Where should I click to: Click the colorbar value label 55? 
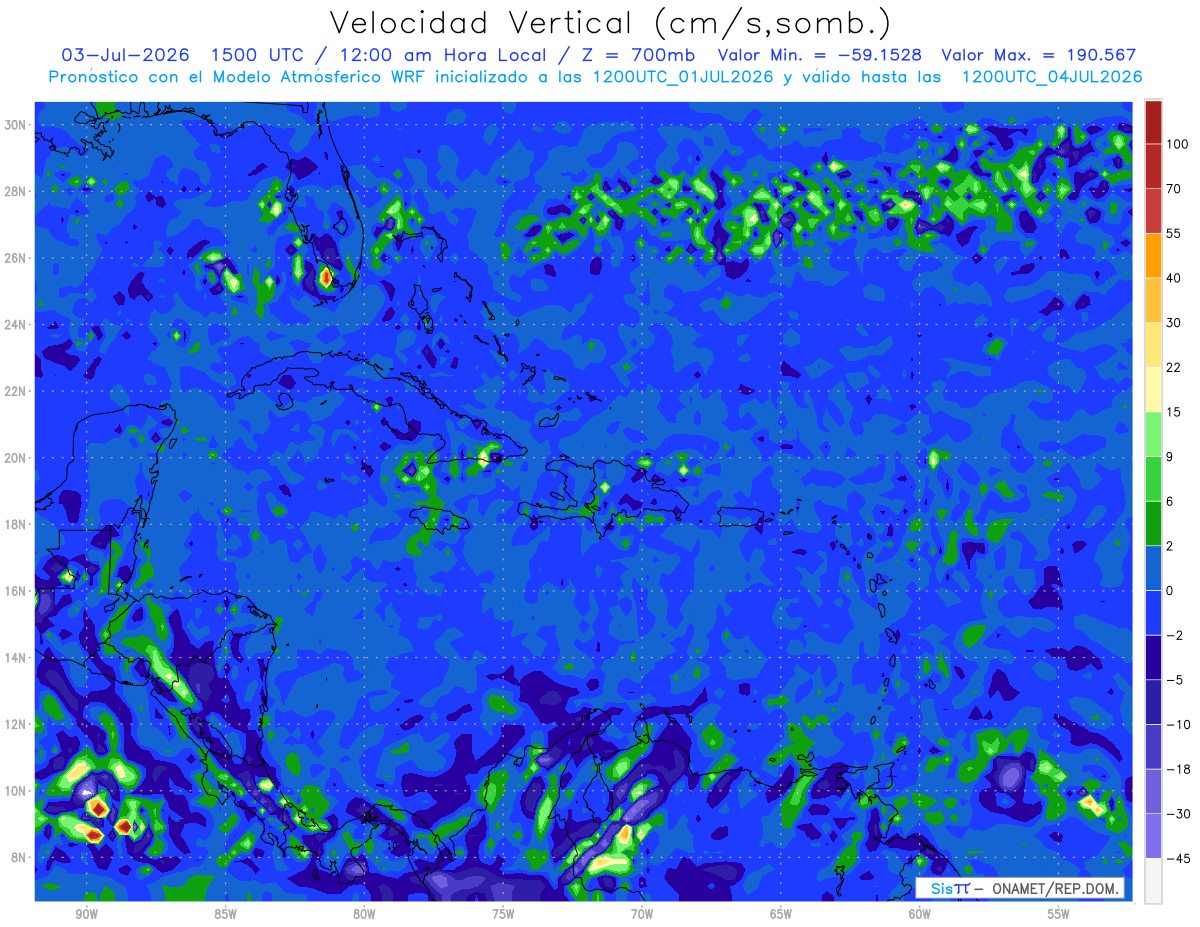(x=1174, y=233)
